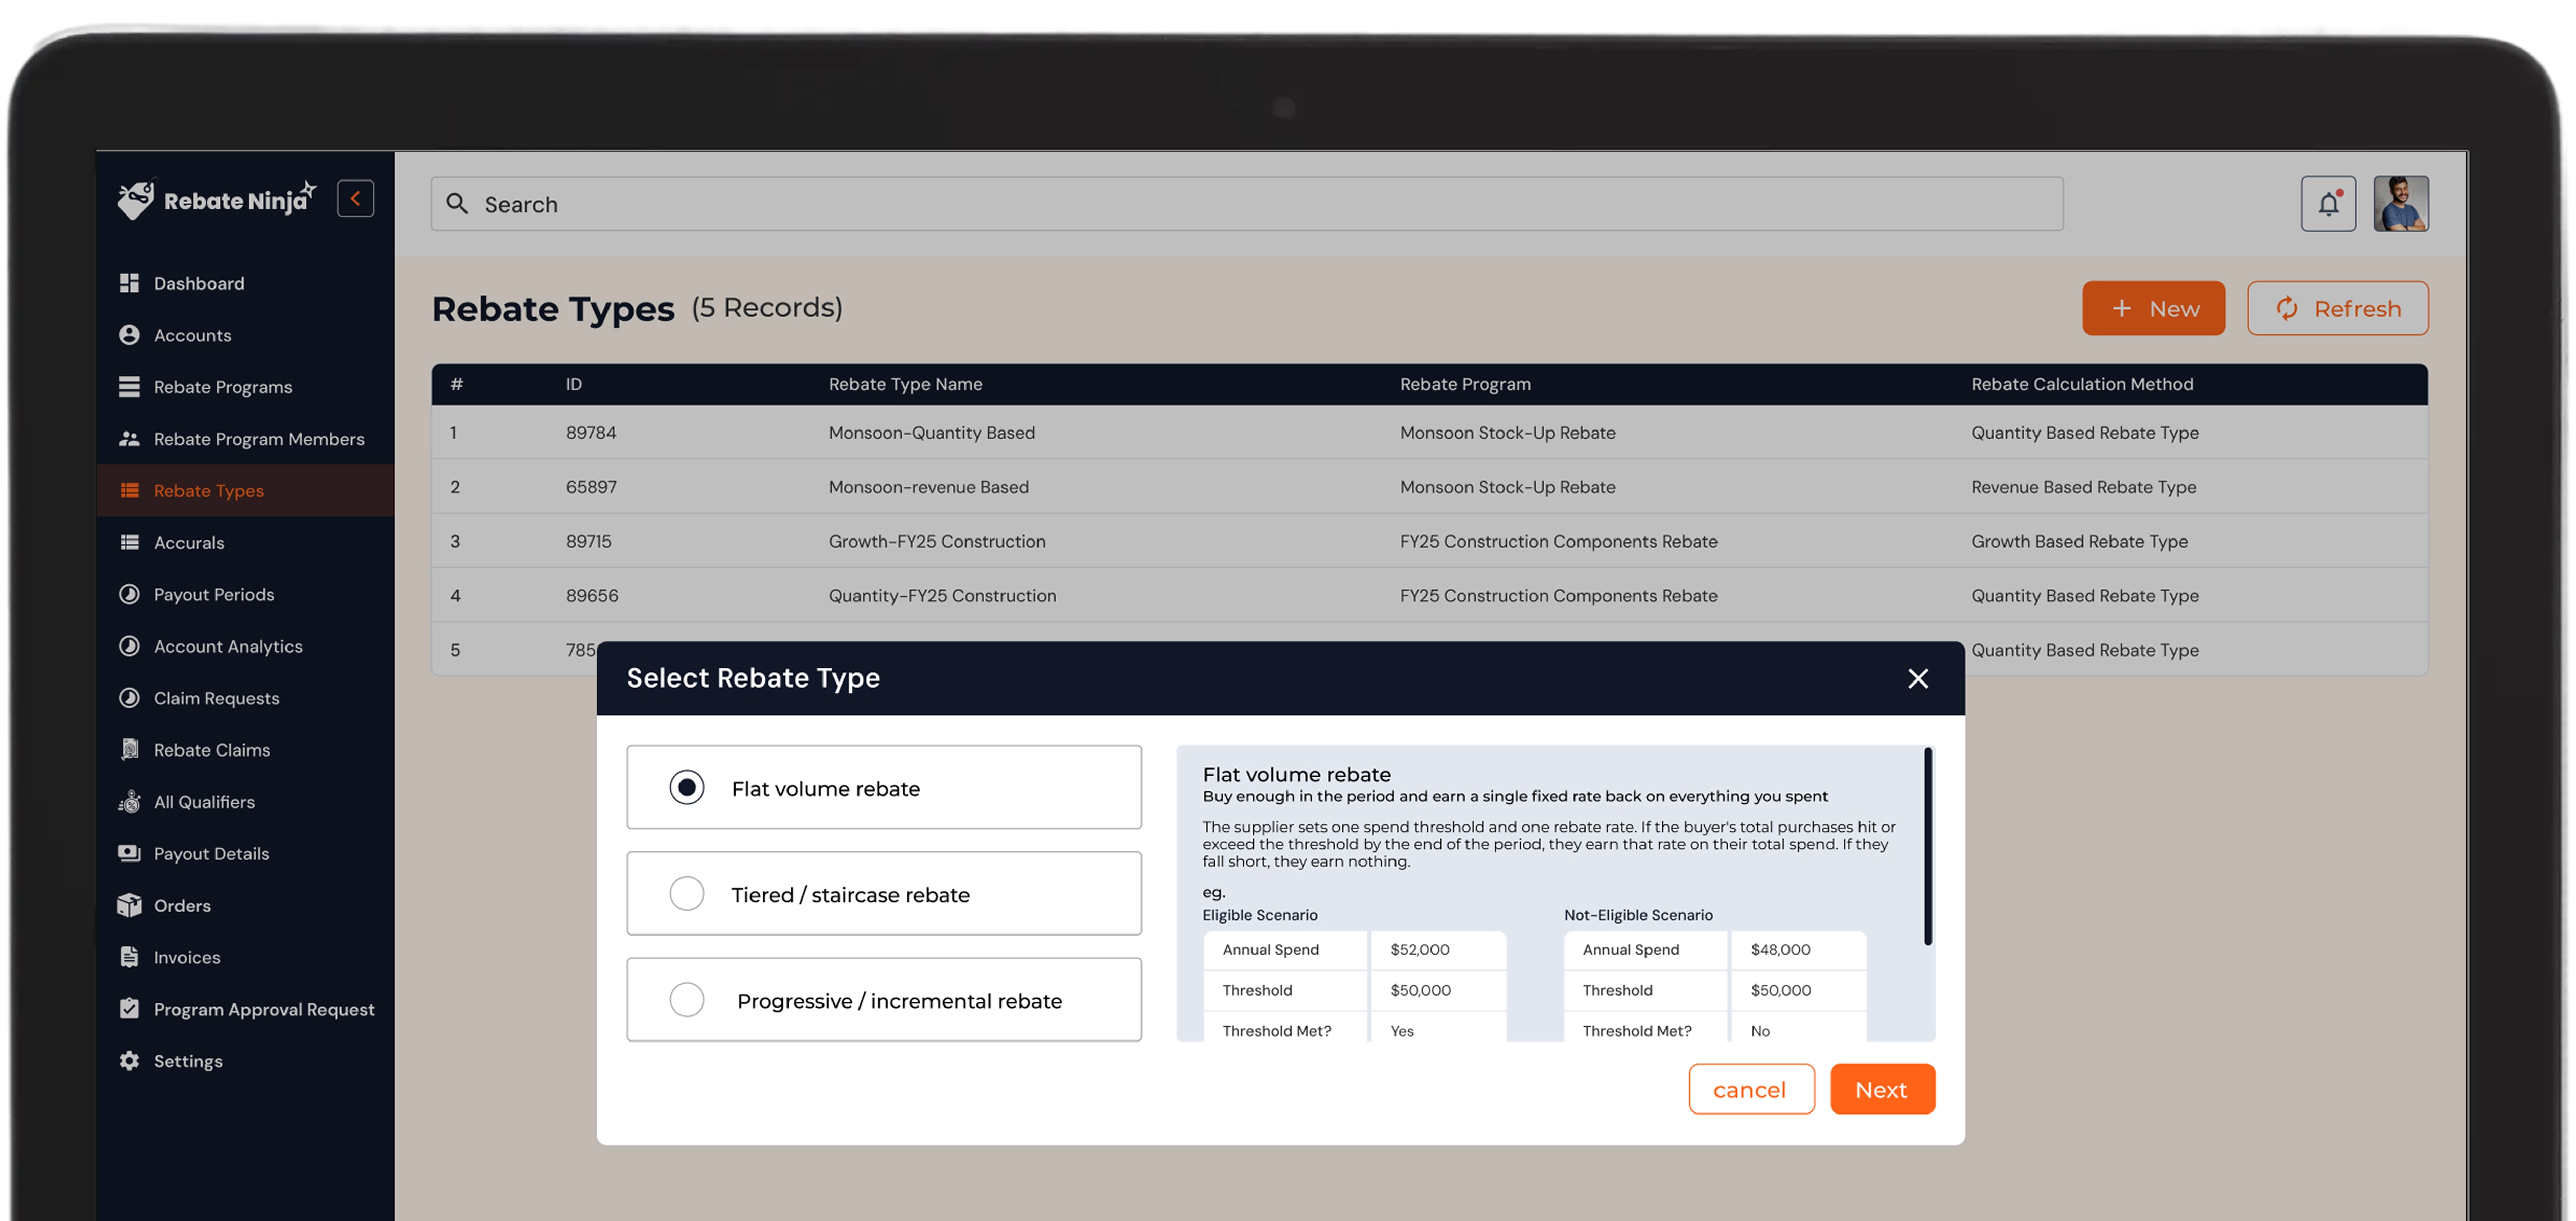Click the Rebate Claims receipt icon

(x=129, y=750)
